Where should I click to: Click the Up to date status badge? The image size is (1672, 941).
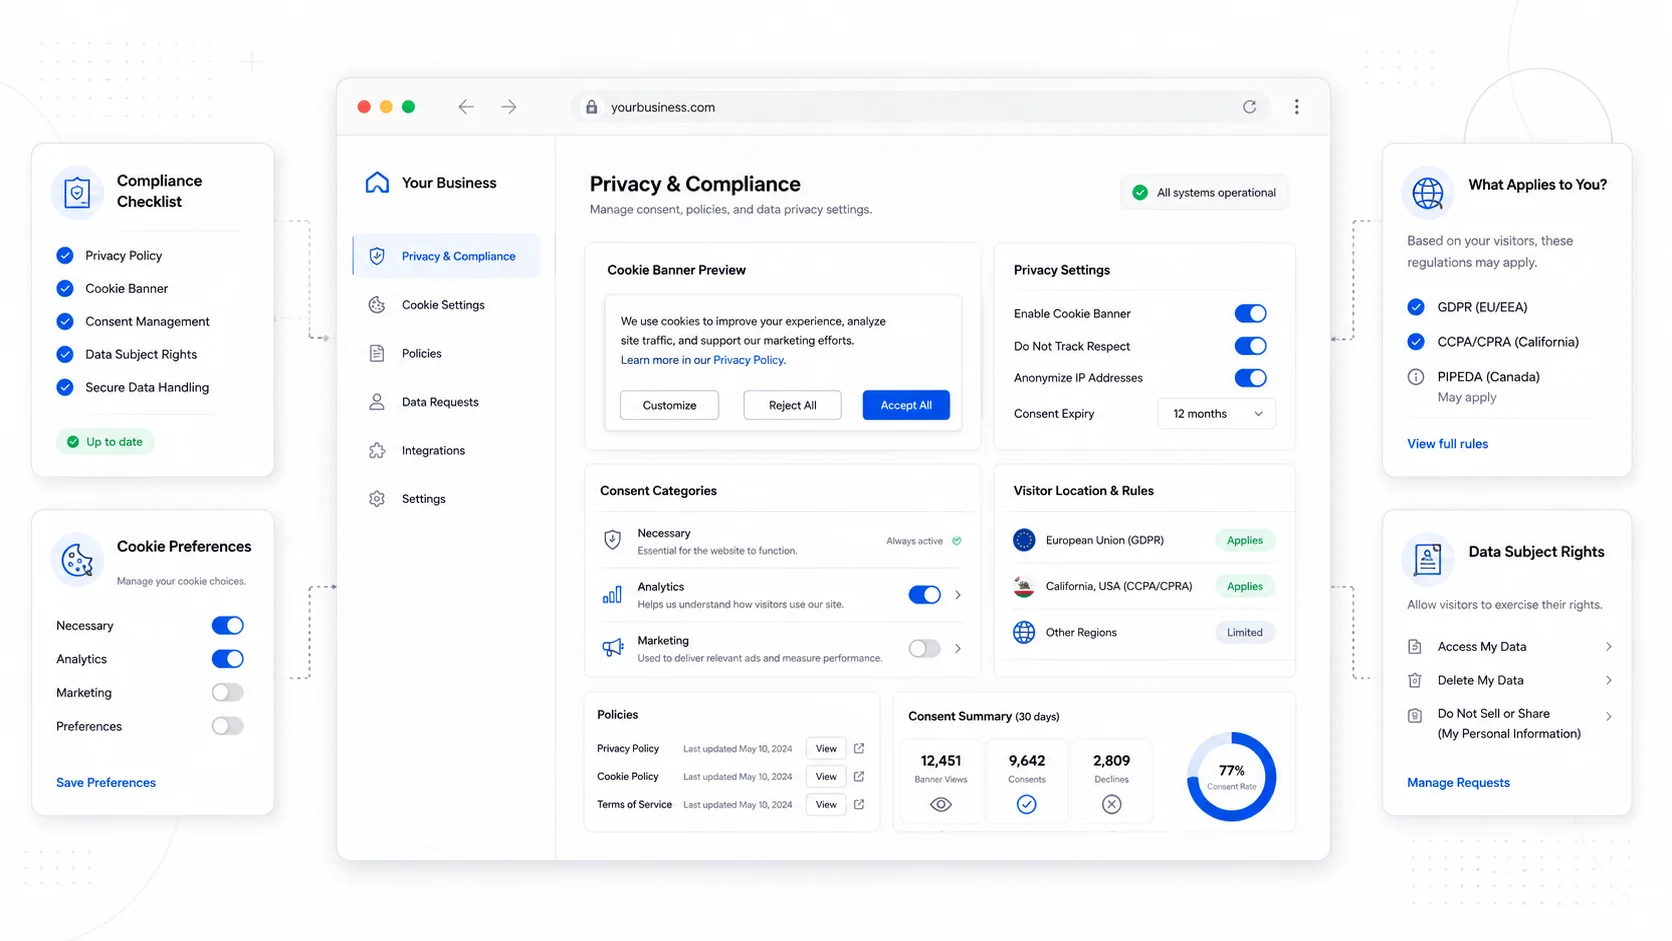click(x=105, y=442)
